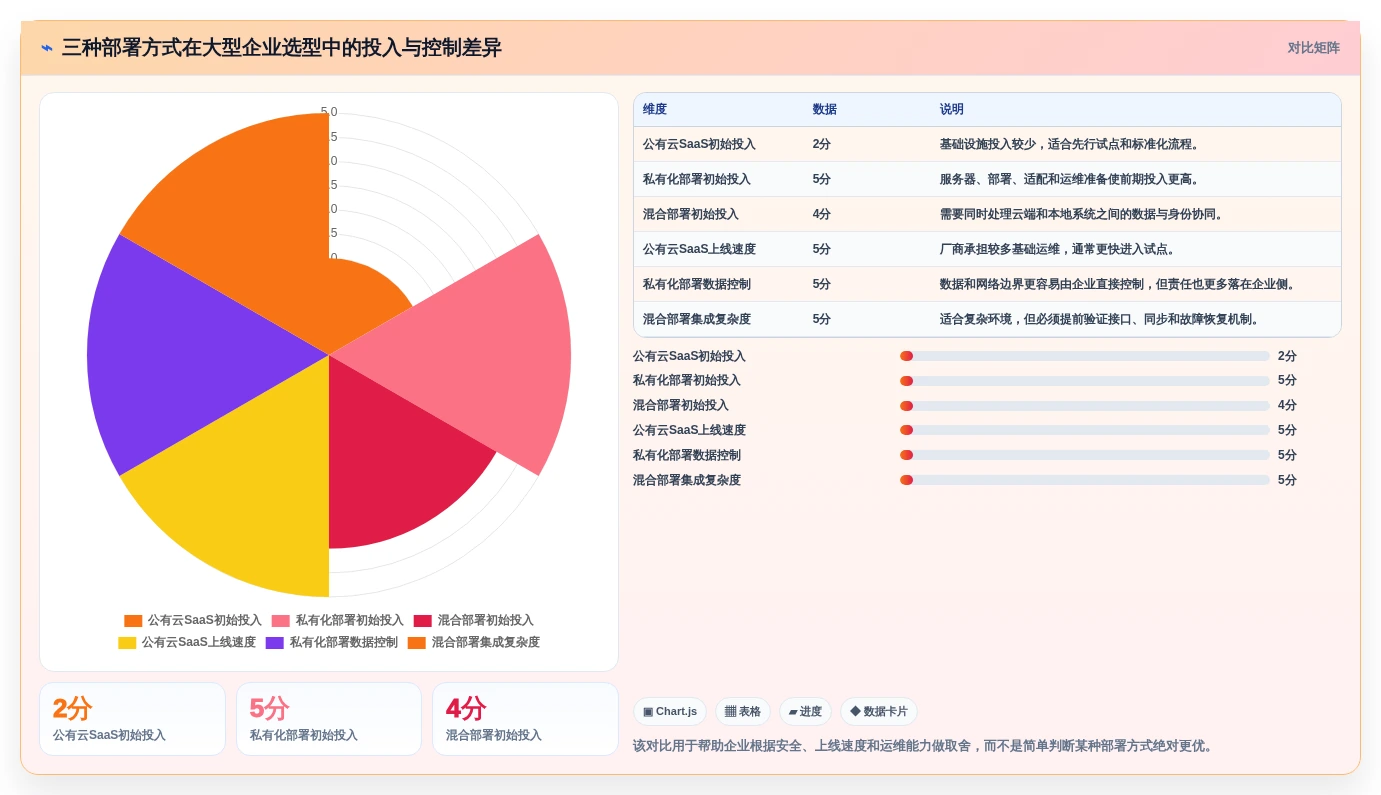Screen dimensions: 1381x795
Task: Click description 基础设施投入较少，适合先行试点和标准化流程
Action: pyautogui.click(x=1069, y=145)
